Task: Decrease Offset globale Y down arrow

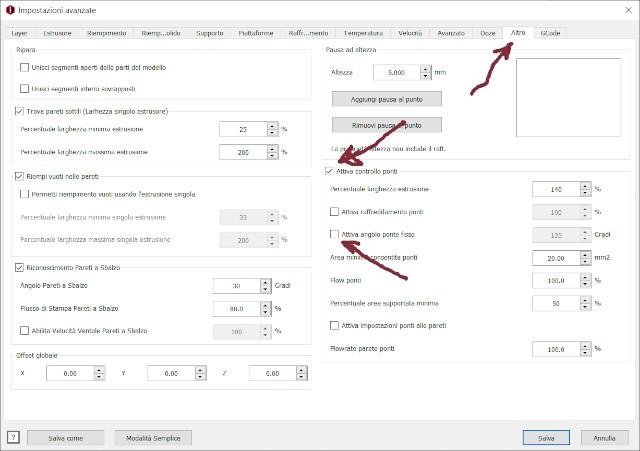Action: (x=200, y=377)
